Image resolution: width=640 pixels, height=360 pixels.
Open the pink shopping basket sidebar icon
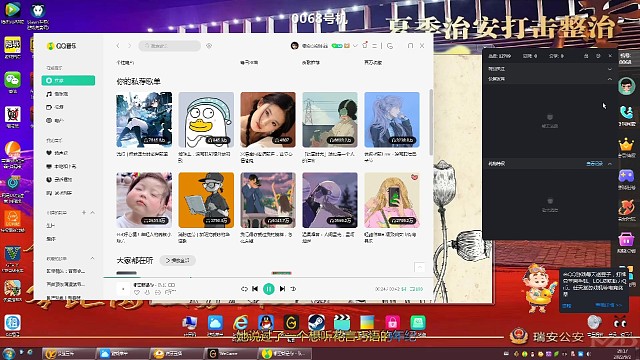(x=626, y=239)
